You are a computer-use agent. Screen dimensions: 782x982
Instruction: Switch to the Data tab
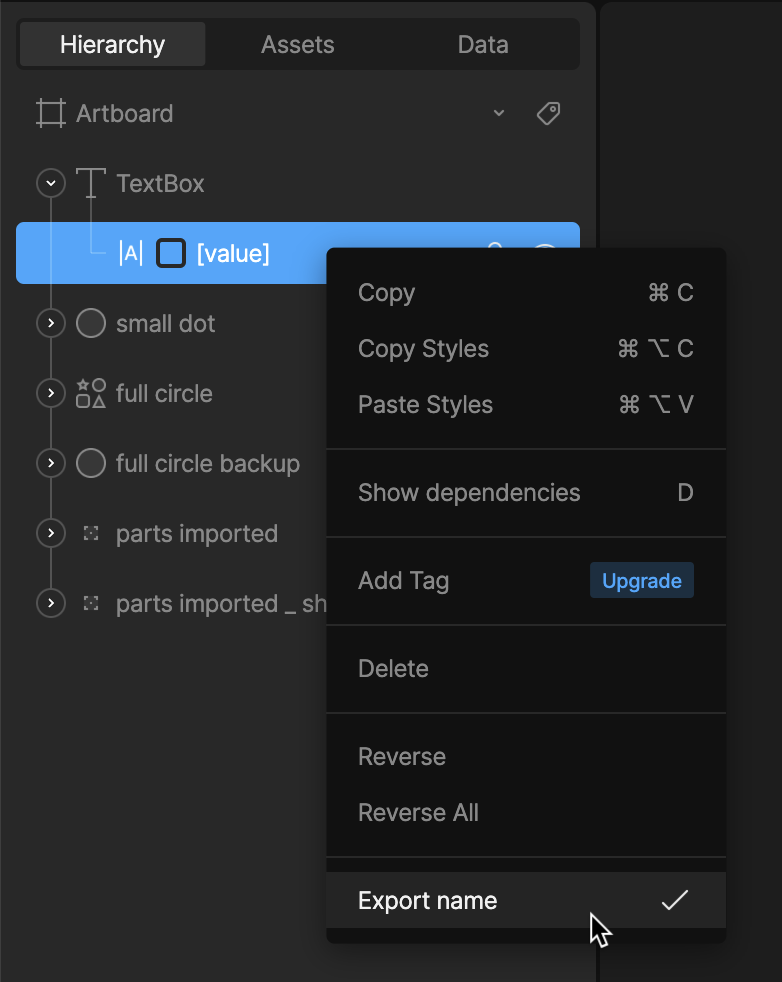483,45
